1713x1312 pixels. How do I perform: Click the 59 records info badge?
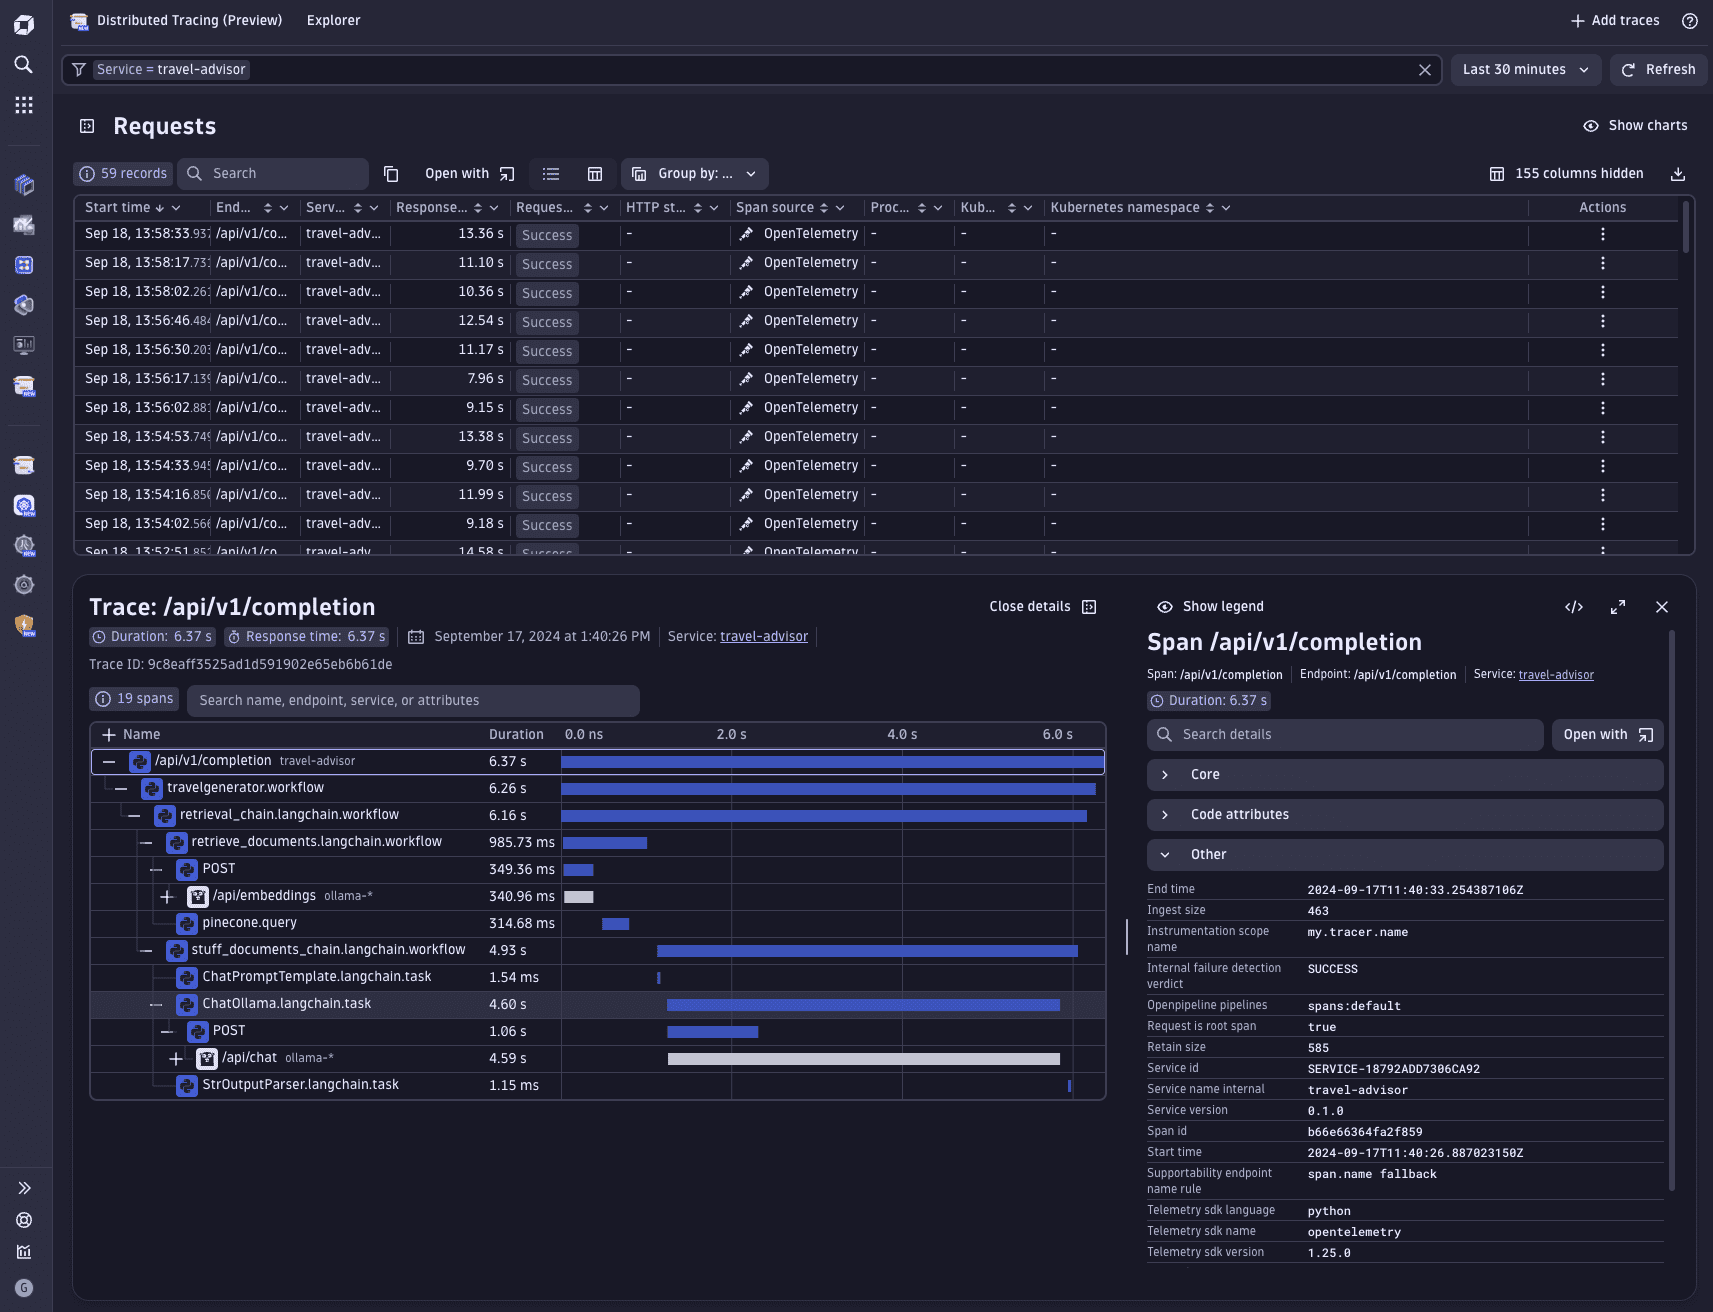coord(124,174)
